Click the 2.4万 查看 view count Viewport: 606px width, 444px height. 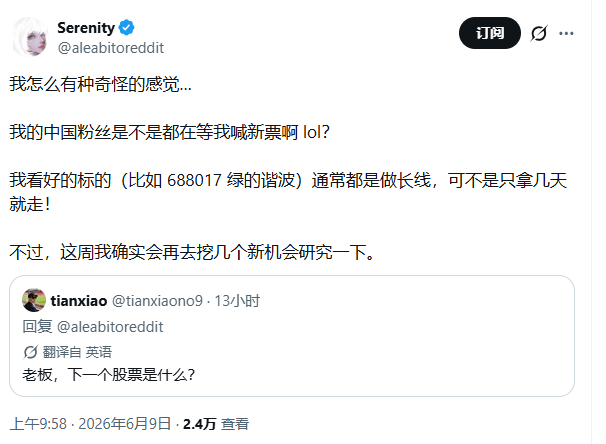(216, 424)
